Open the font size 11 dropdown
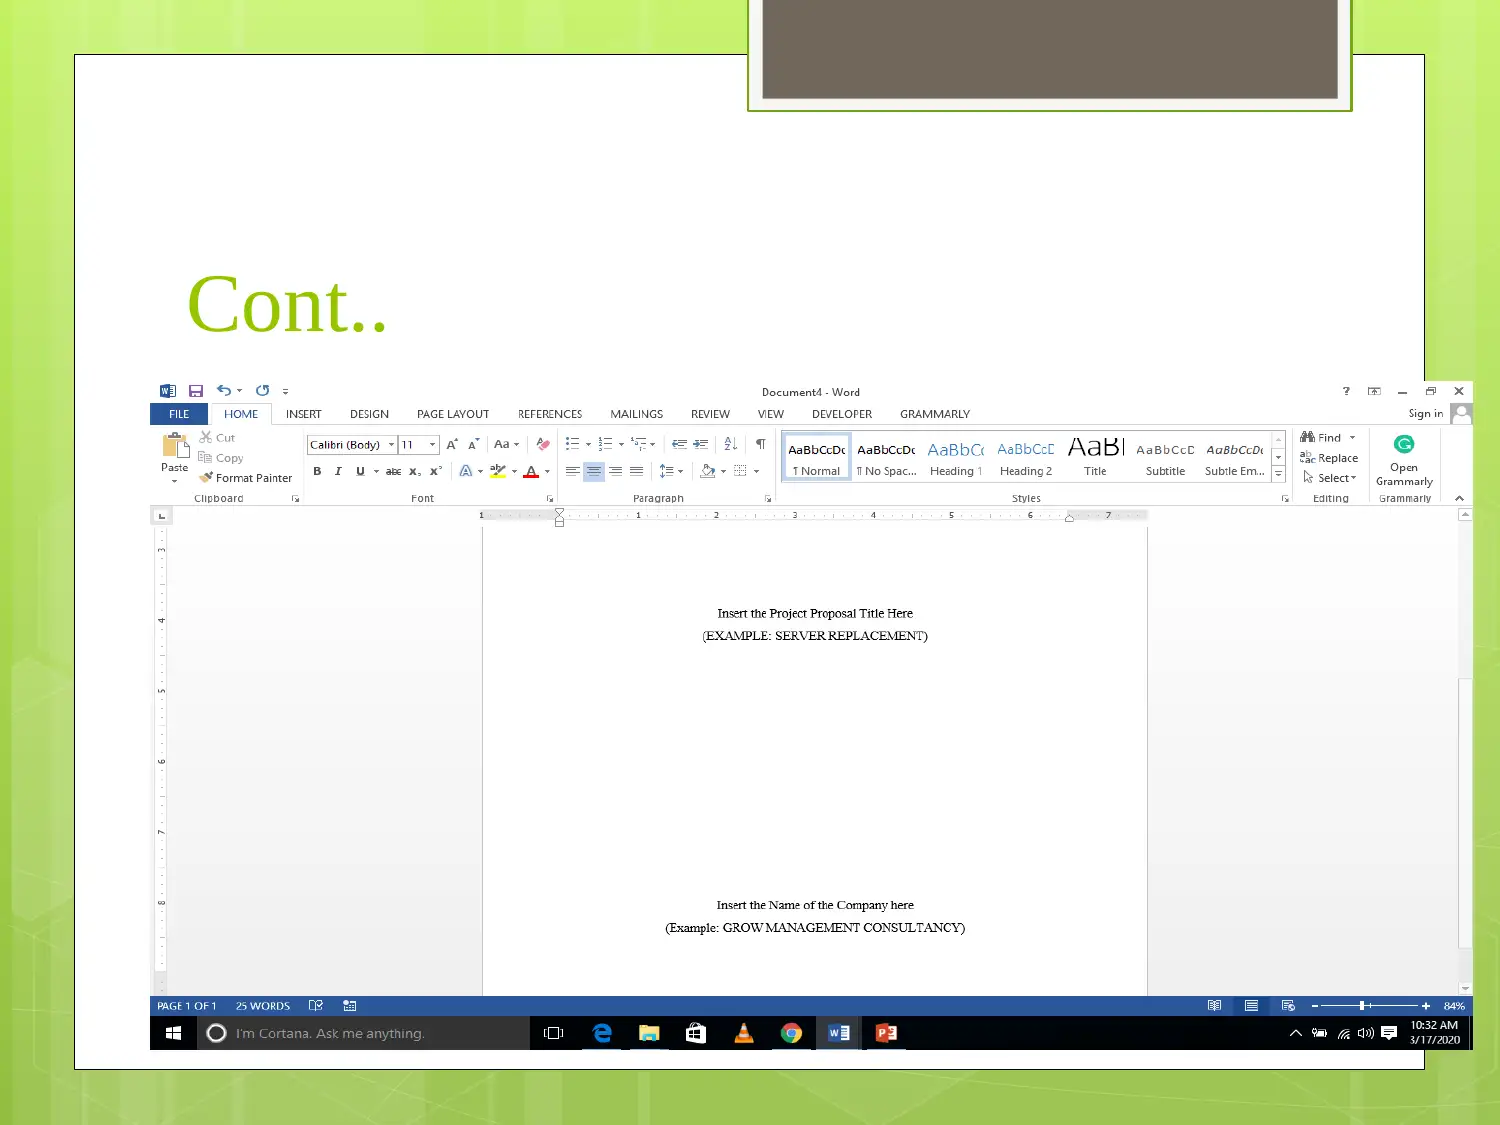This screenshot has width=1500, height=1125. (432, 445)
